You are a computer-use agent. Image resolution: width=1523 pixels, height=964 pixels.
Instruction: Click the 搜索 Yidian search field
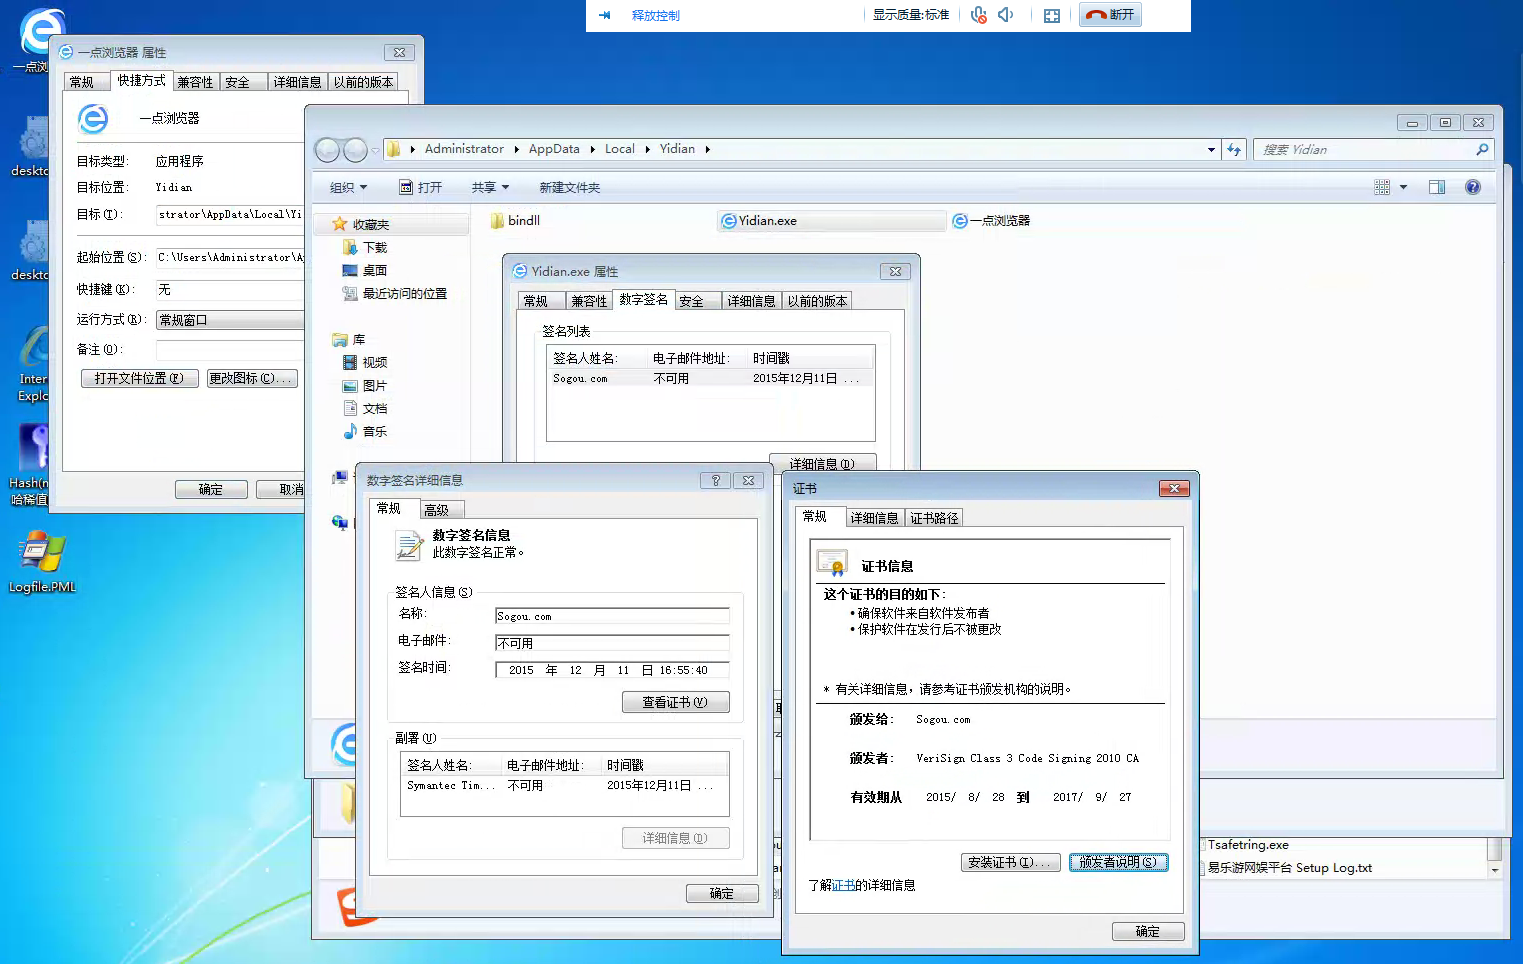pos(1365,150)
